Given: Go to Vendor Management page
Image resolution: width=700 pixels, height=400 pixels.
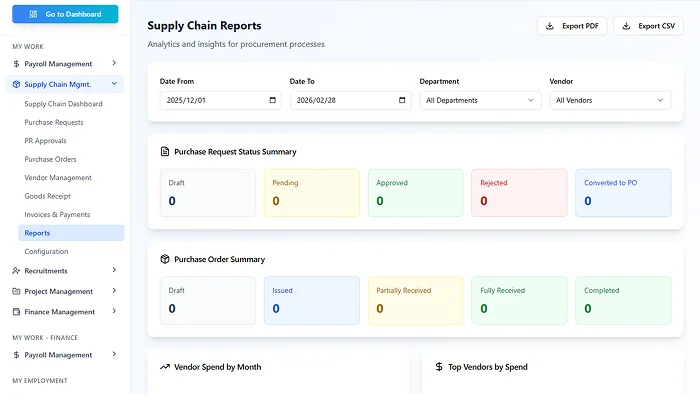Looking at the screenshot, I should (58, 178).
